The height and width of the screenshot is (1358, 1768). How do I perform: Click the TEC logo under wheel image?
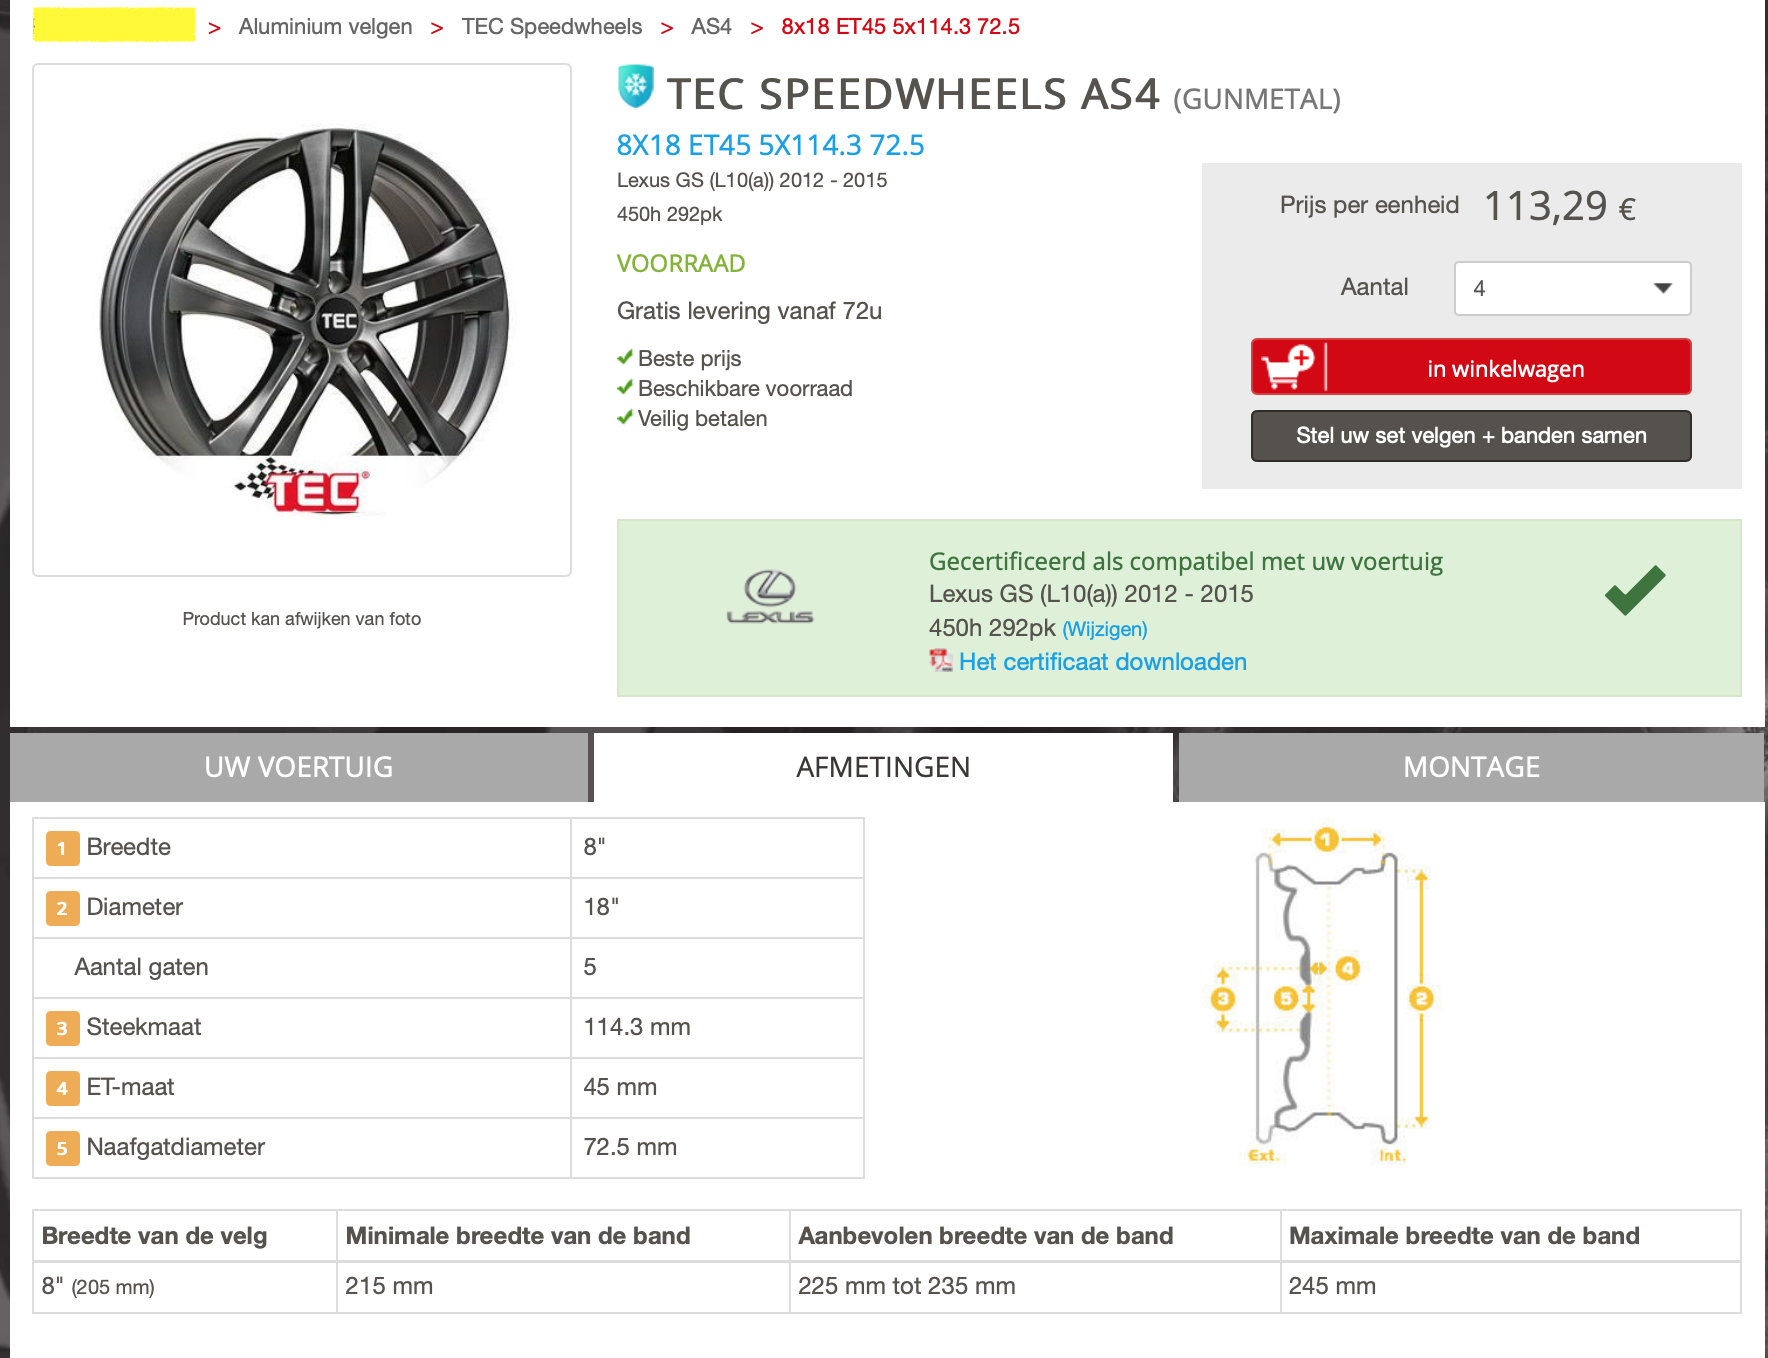point(305,487)
